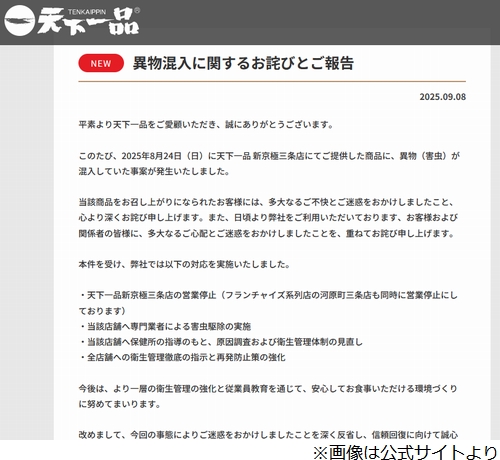Click the heading 異物混入に関するお詫びとご報告
500x460 pixels.
(x=243, y=63)
